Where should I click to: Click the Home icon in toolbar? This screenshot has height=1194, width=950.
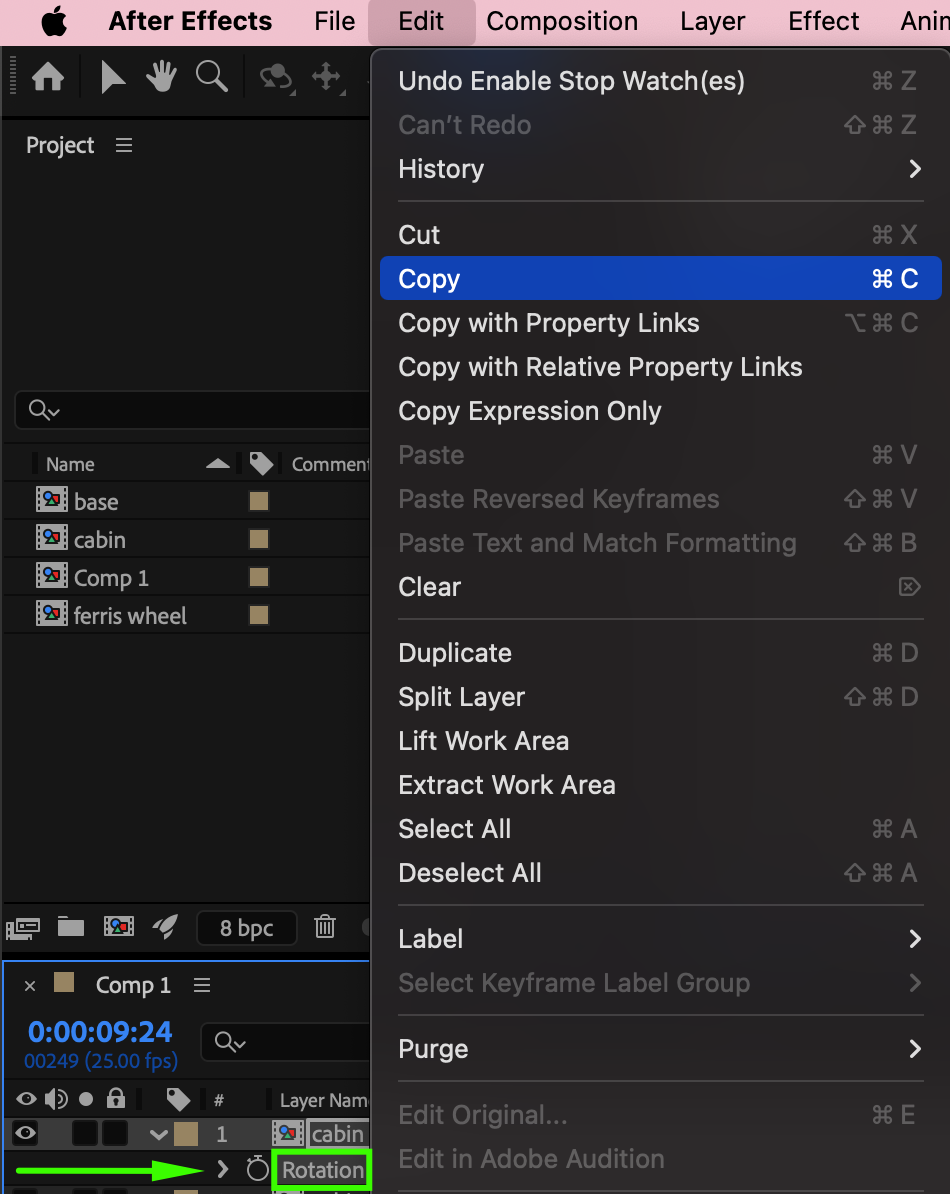(48, 77)
